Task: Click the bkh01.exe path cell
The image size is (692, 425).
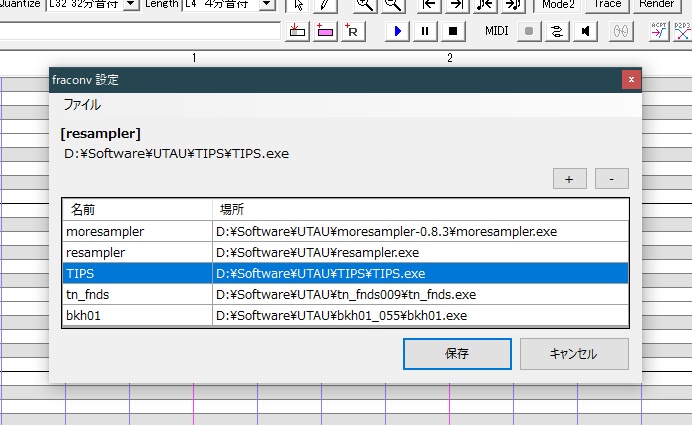Action: 421,316
